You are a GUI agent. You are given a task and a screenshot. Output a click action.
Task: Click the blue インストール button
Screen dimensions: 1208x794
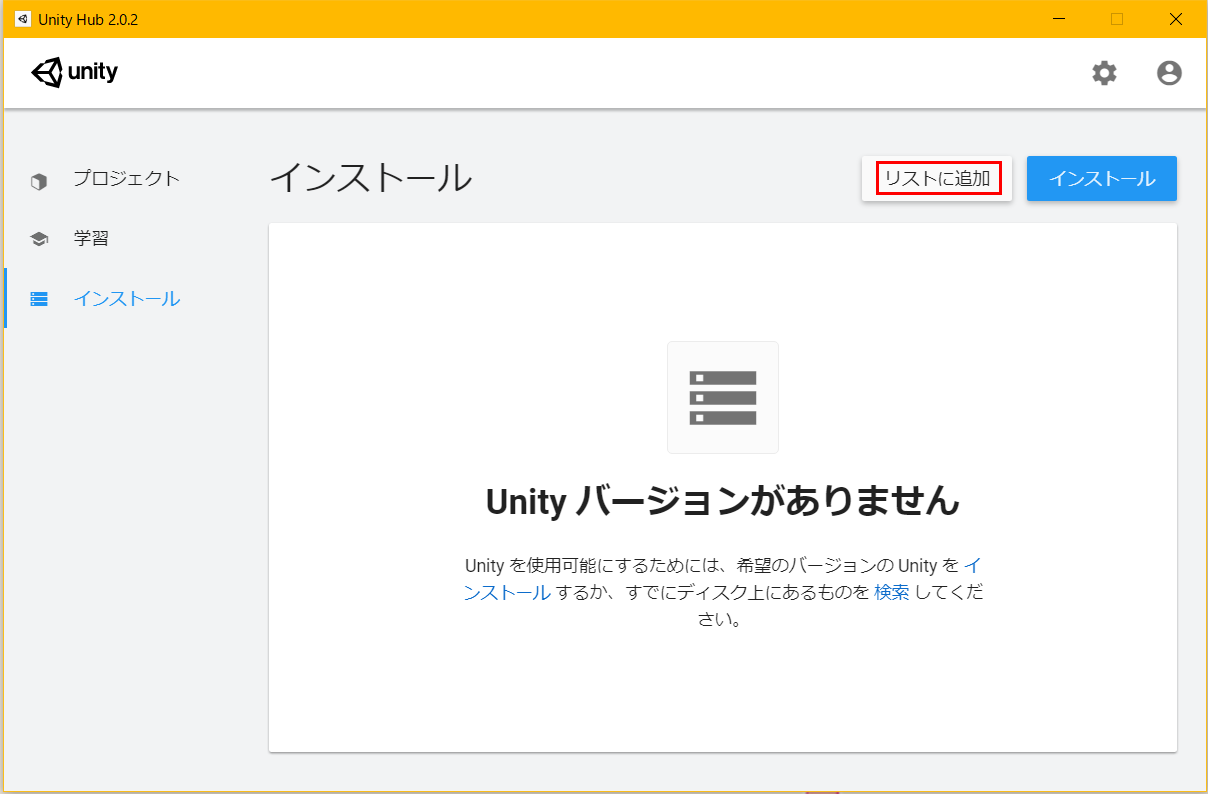pyautogui.click(x=1102, y=179)
